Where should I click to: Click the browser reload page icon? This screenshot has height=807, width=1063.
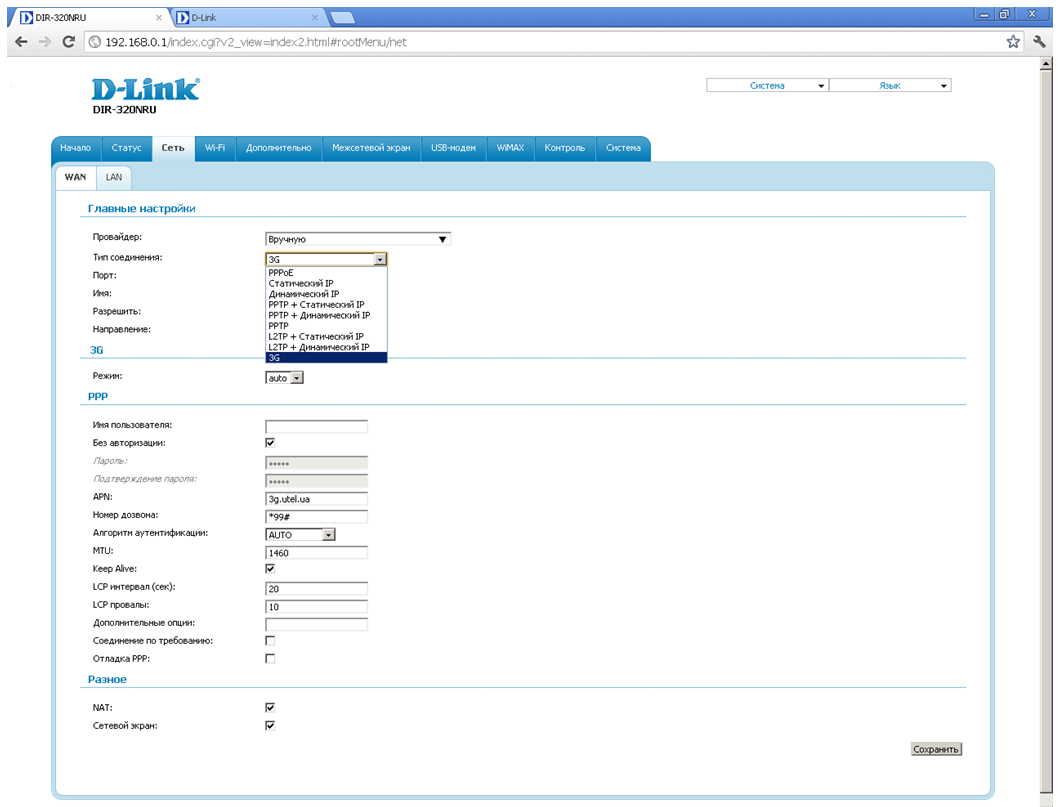tap(68, 42)
